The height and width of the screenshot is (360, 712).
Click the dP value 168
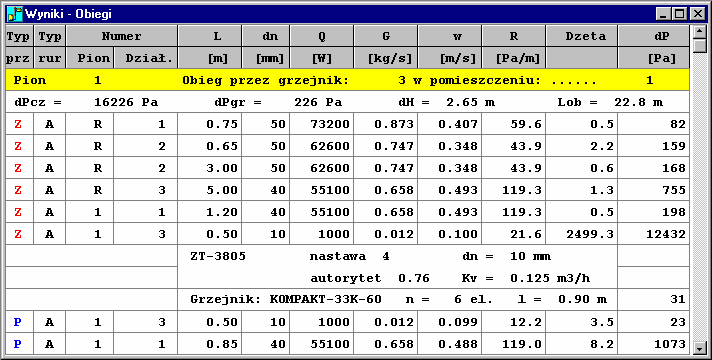pyautogui.click(x=654, y=168)
